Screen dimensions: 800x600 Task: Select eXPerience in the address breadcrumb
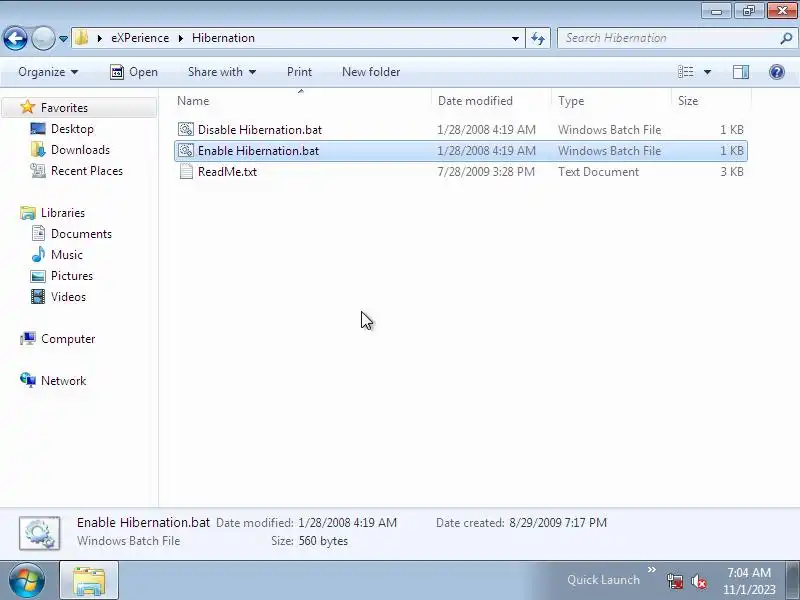click(x=140, y=38)
